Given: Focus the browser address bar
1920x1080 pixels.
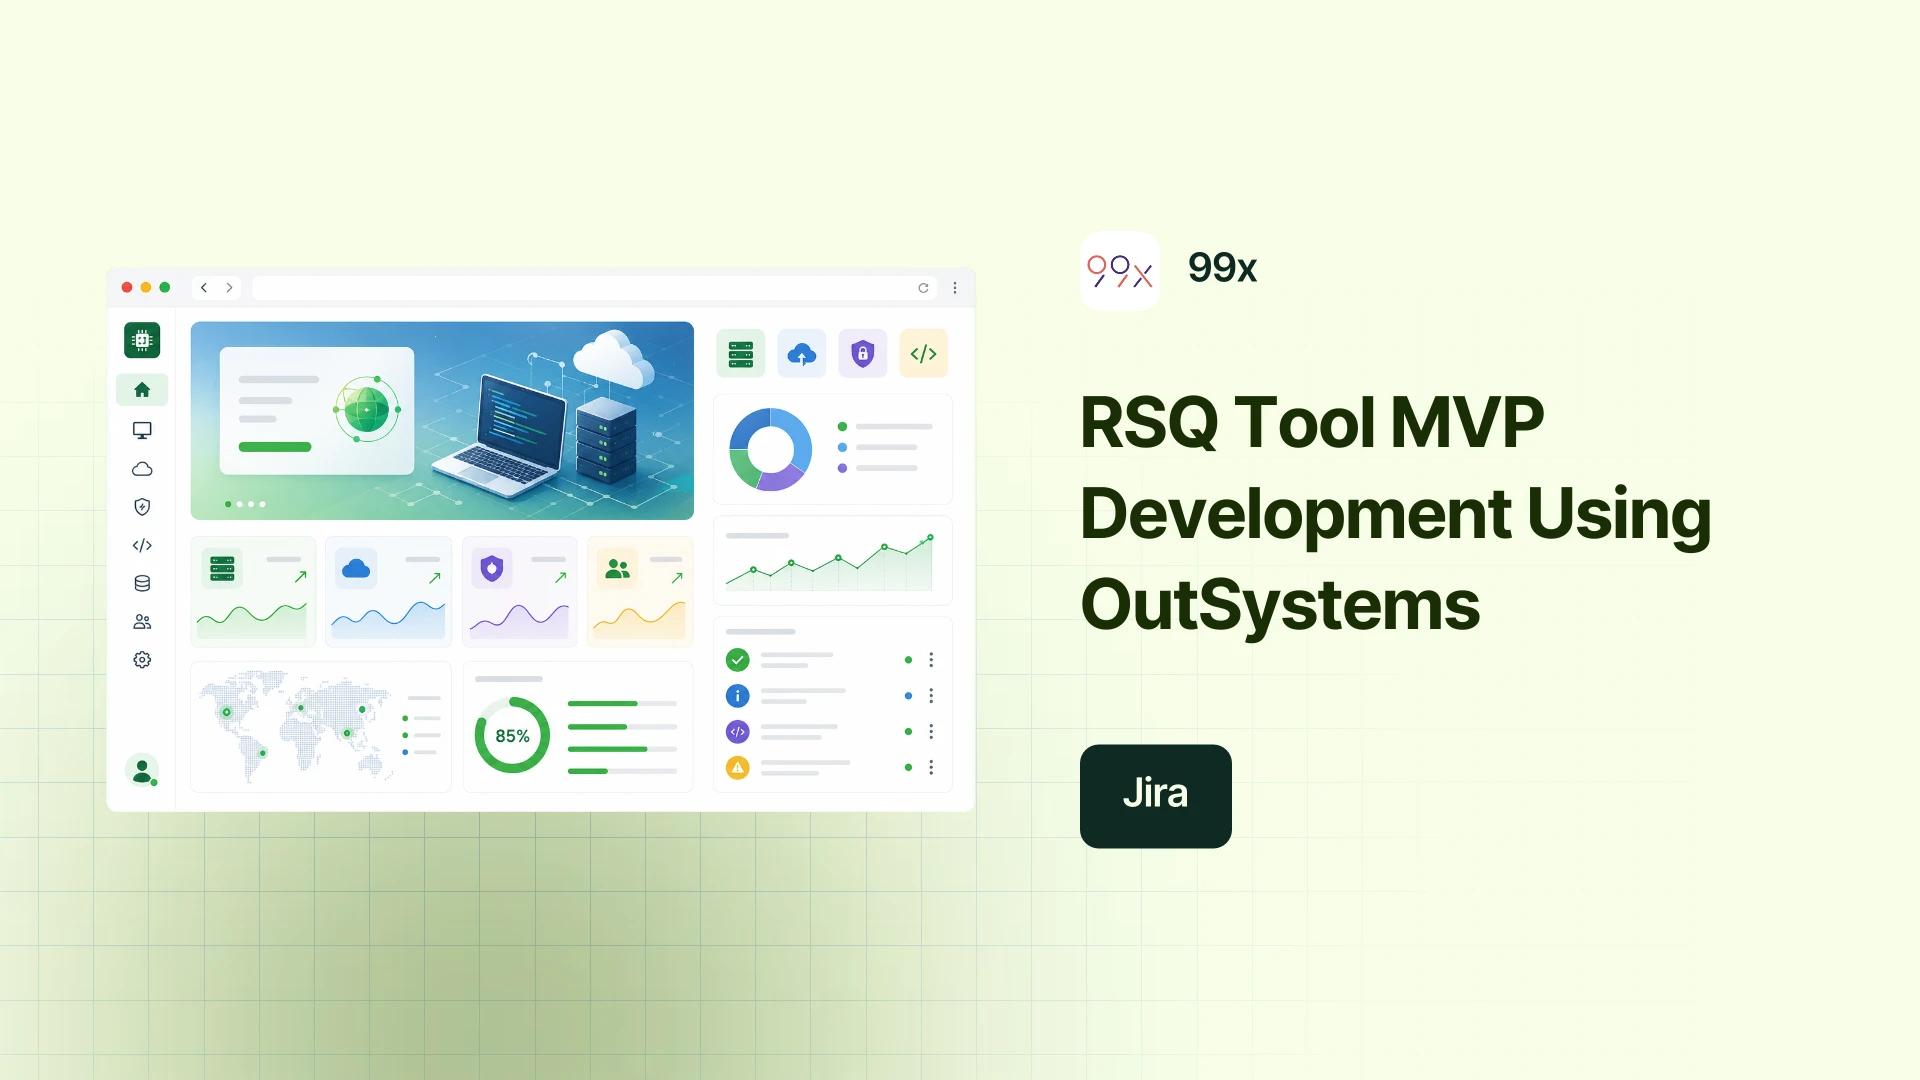Looking at the screenshot, I should [x=594, y=288].
